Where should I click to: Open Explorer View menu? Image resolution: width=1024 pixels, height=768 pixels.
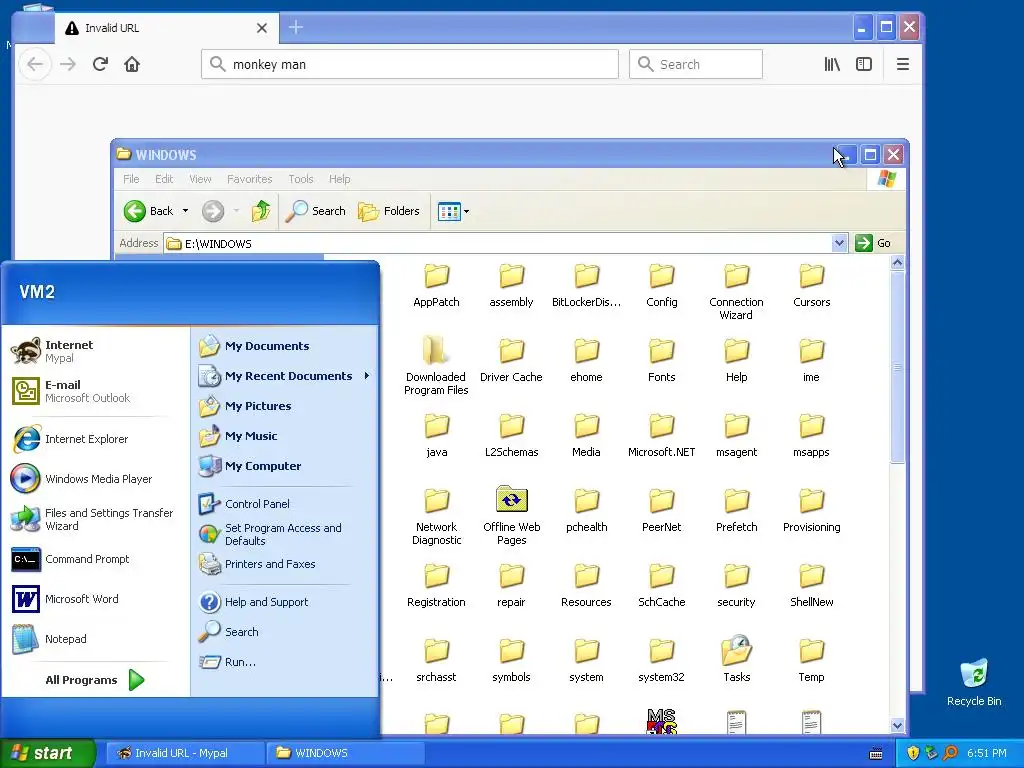coord(200,179)
